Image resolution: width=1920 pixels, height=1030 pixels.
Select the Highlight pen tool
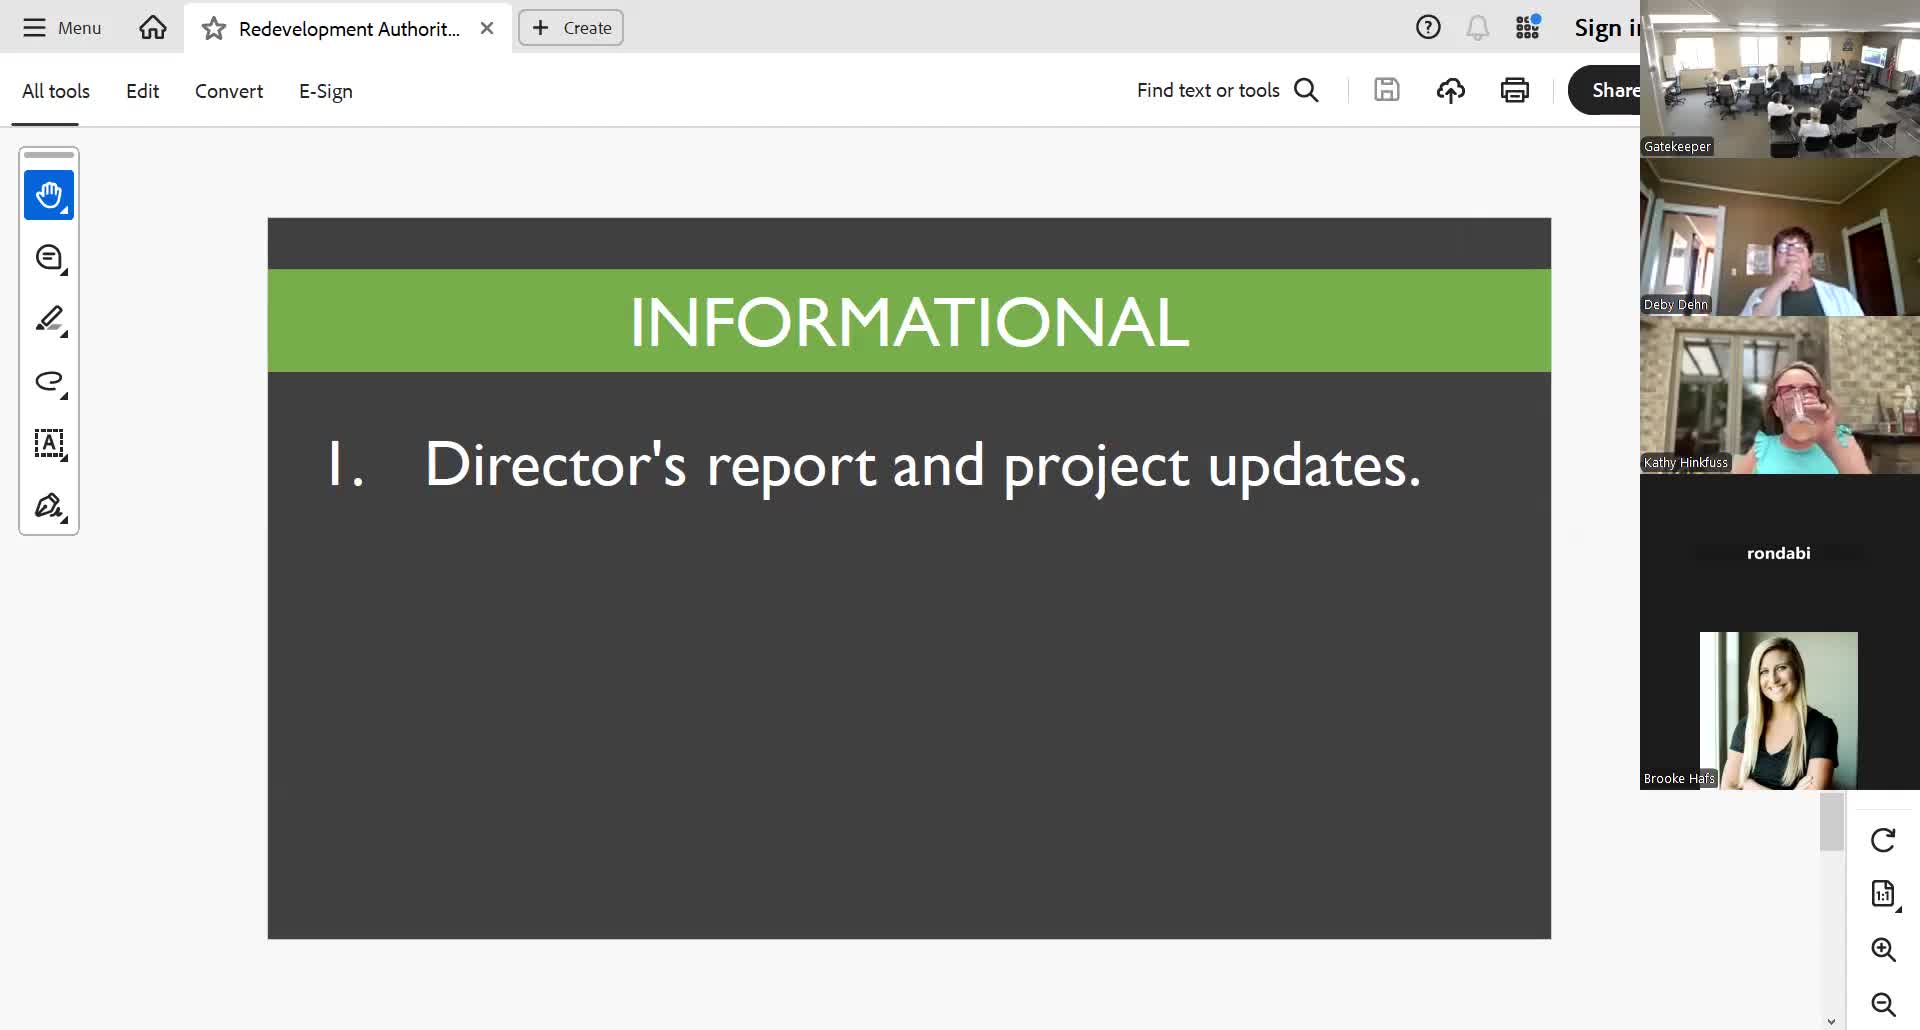(49, 319)
